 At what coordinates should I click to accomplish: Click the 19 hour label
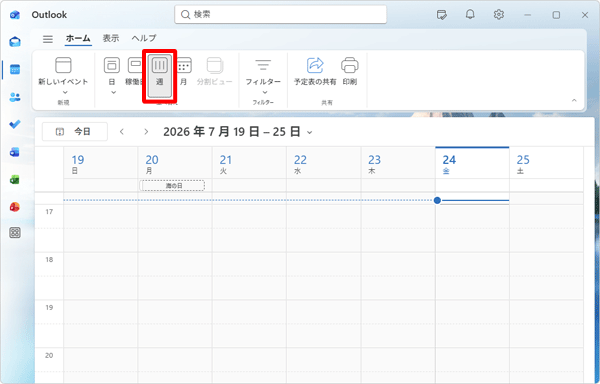(49, 308)
